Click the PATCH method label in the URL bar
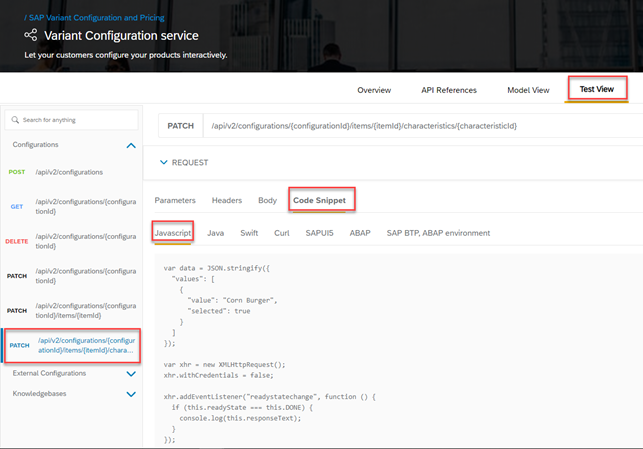The width and height of the screenshot is (643, 449). [x=180, y=126]
